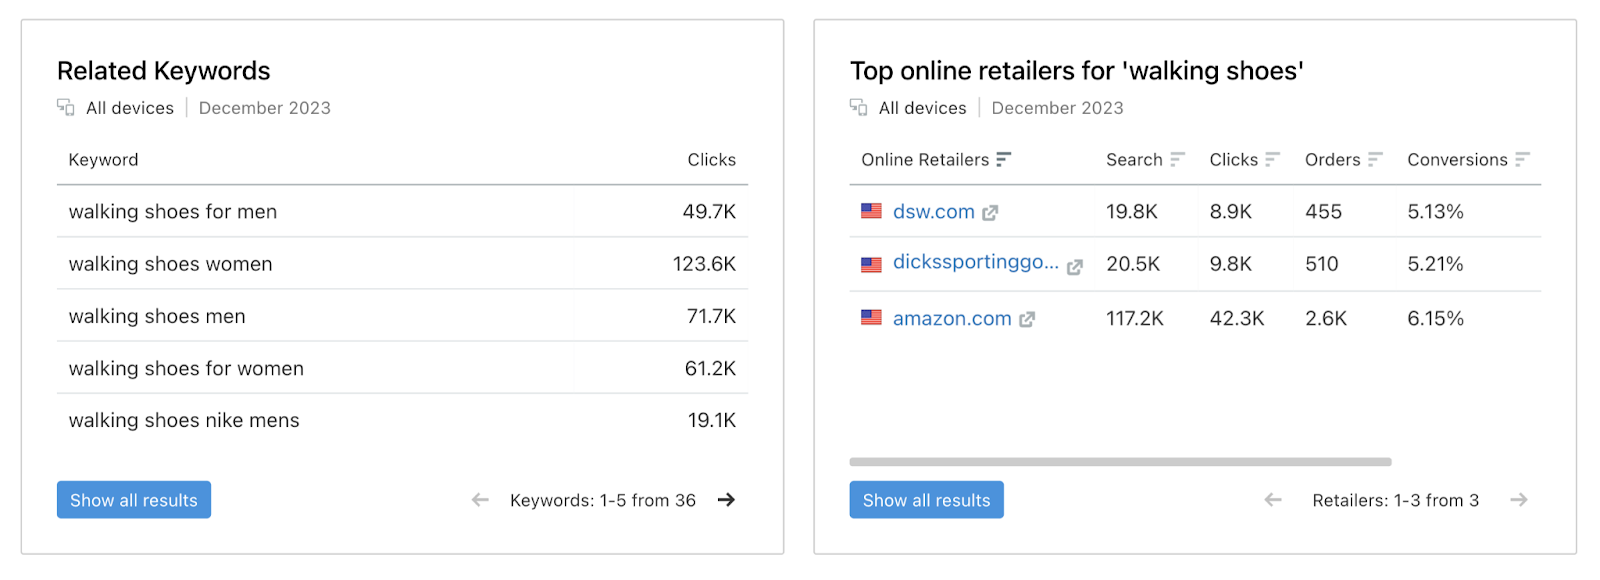Screen dimensions: 1600x580
Task: Sort by the Orders column sort icon
Action: (x=1377, y=159)
